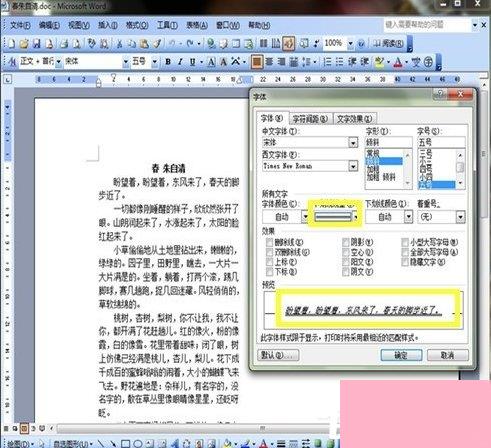491x448 pixels.
Task: Open the 绘图(D) drawing menu button
Action: (x=20, y=444)
